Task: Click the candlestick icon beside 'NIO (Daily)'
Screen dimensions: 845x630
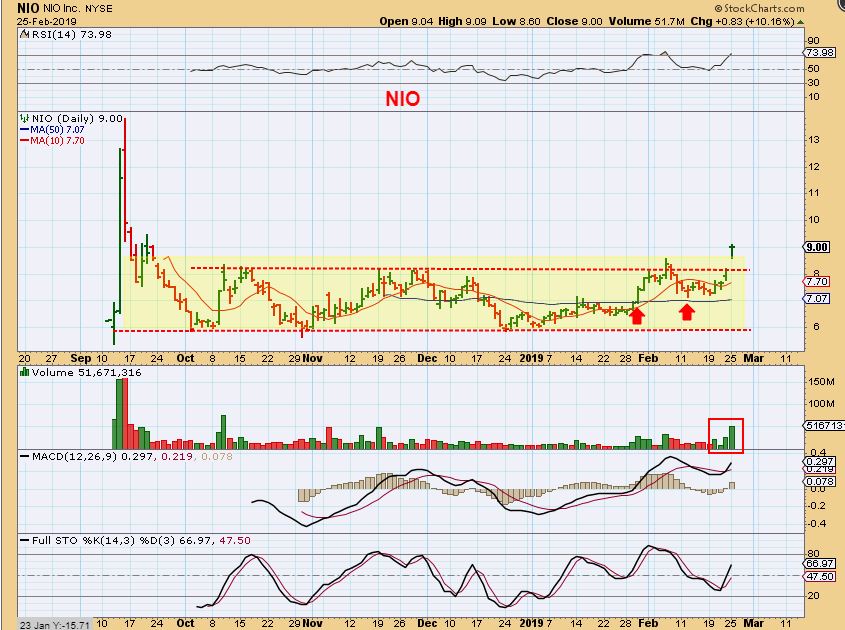Action: point(24,119)
